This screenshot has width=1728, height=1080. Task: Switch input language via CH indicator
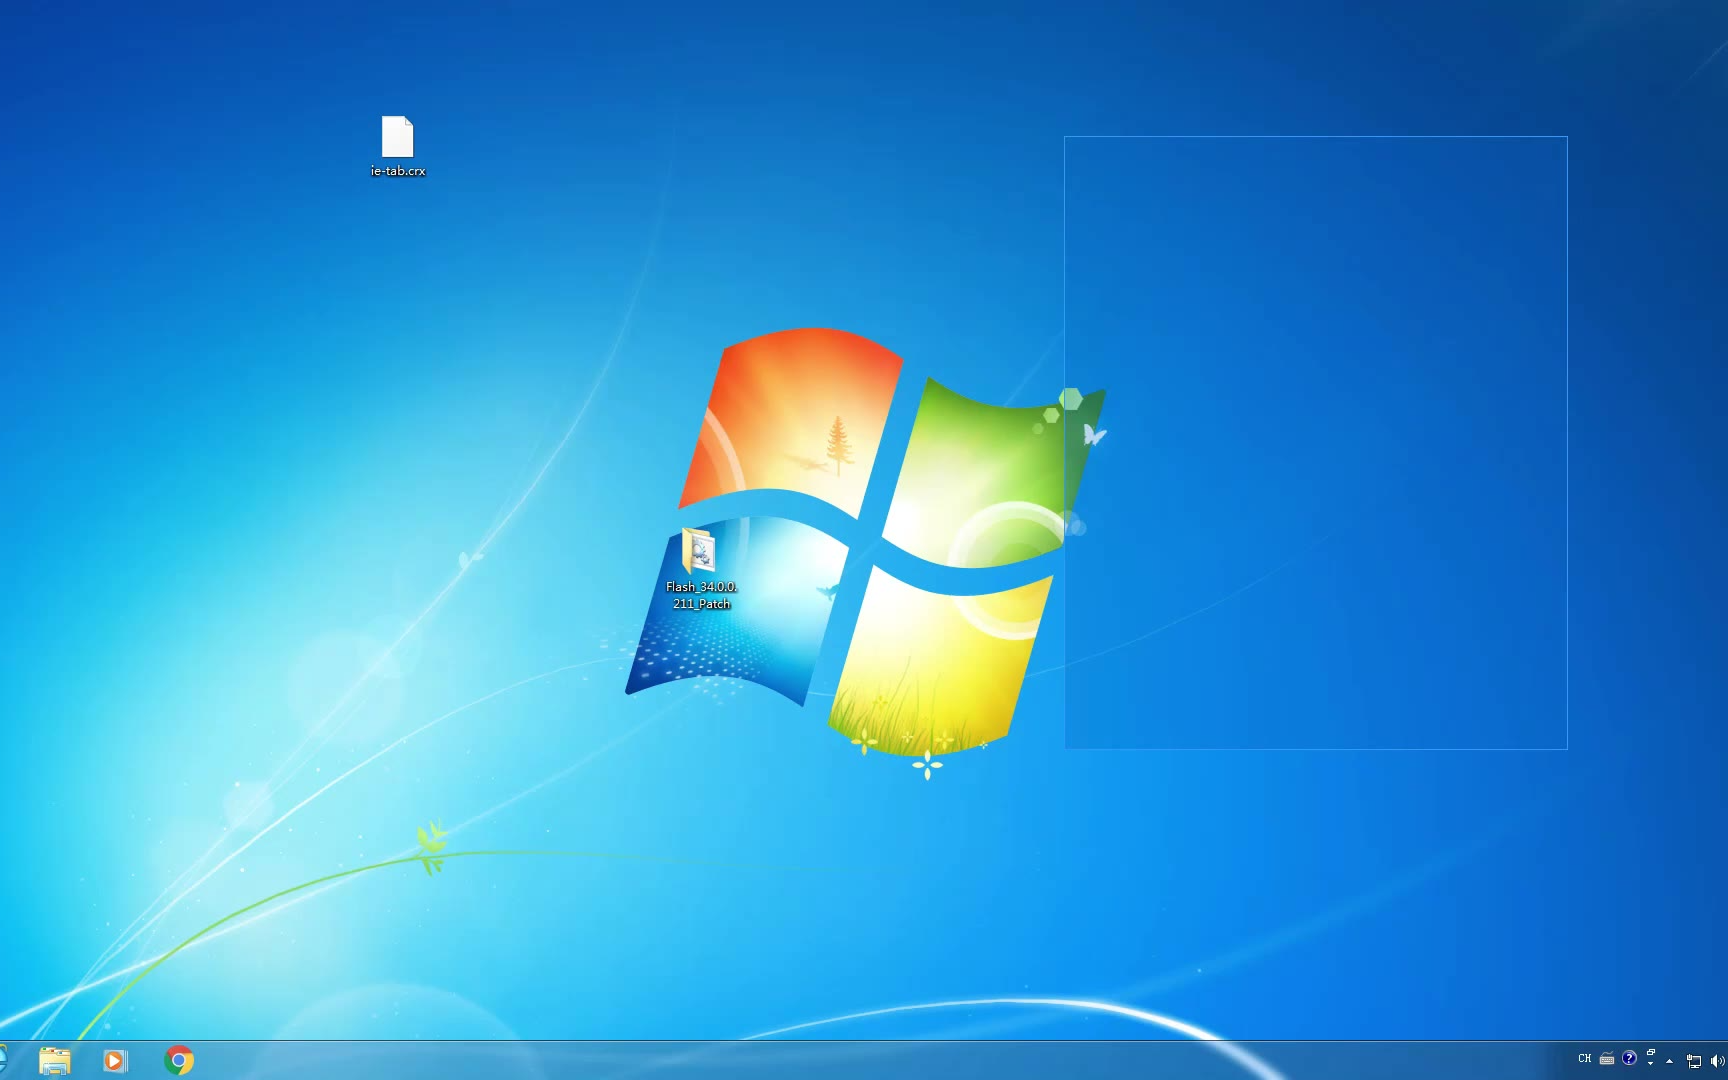coord(1584,1058)
